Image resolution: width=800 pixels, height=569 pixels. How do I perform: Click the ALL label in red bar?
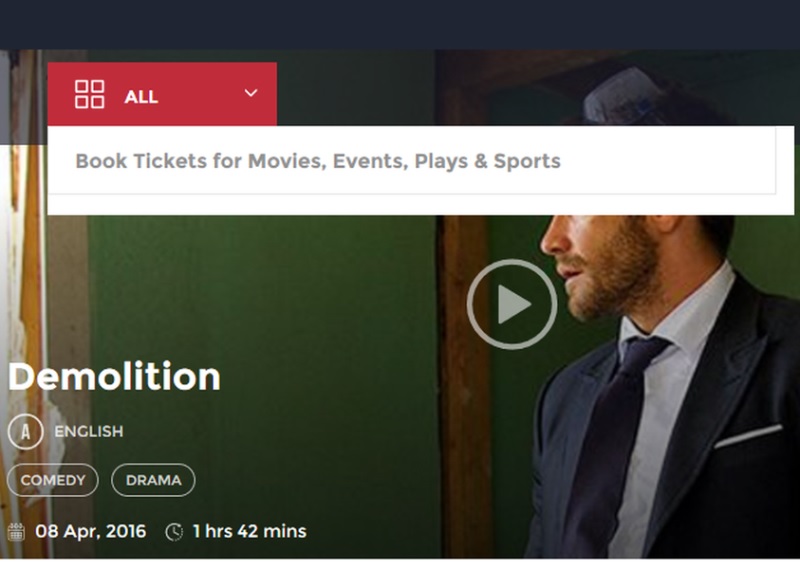(x=141, y=97)
